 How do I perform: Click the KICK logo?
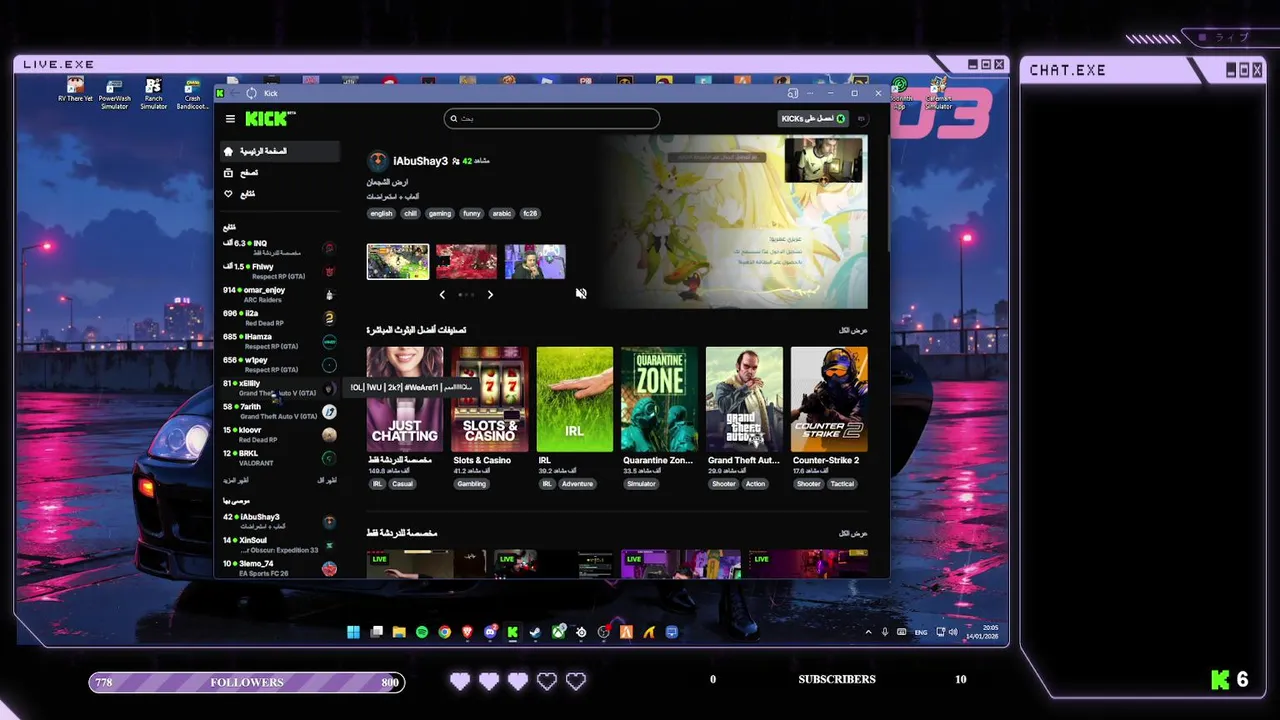pos(270,119)
